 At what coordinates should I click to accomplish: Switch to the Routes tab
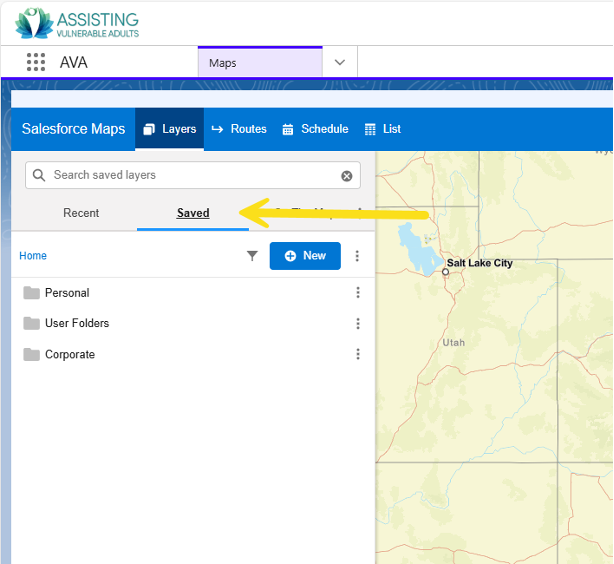(239, 129)
